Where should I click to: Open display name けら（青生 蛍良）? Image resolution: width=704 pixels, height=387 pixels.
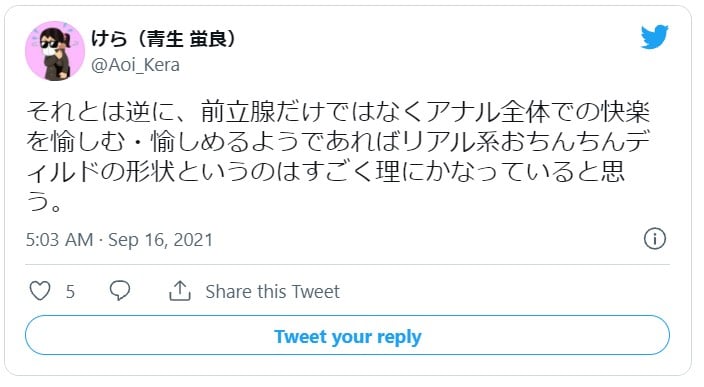click(163, 39)
